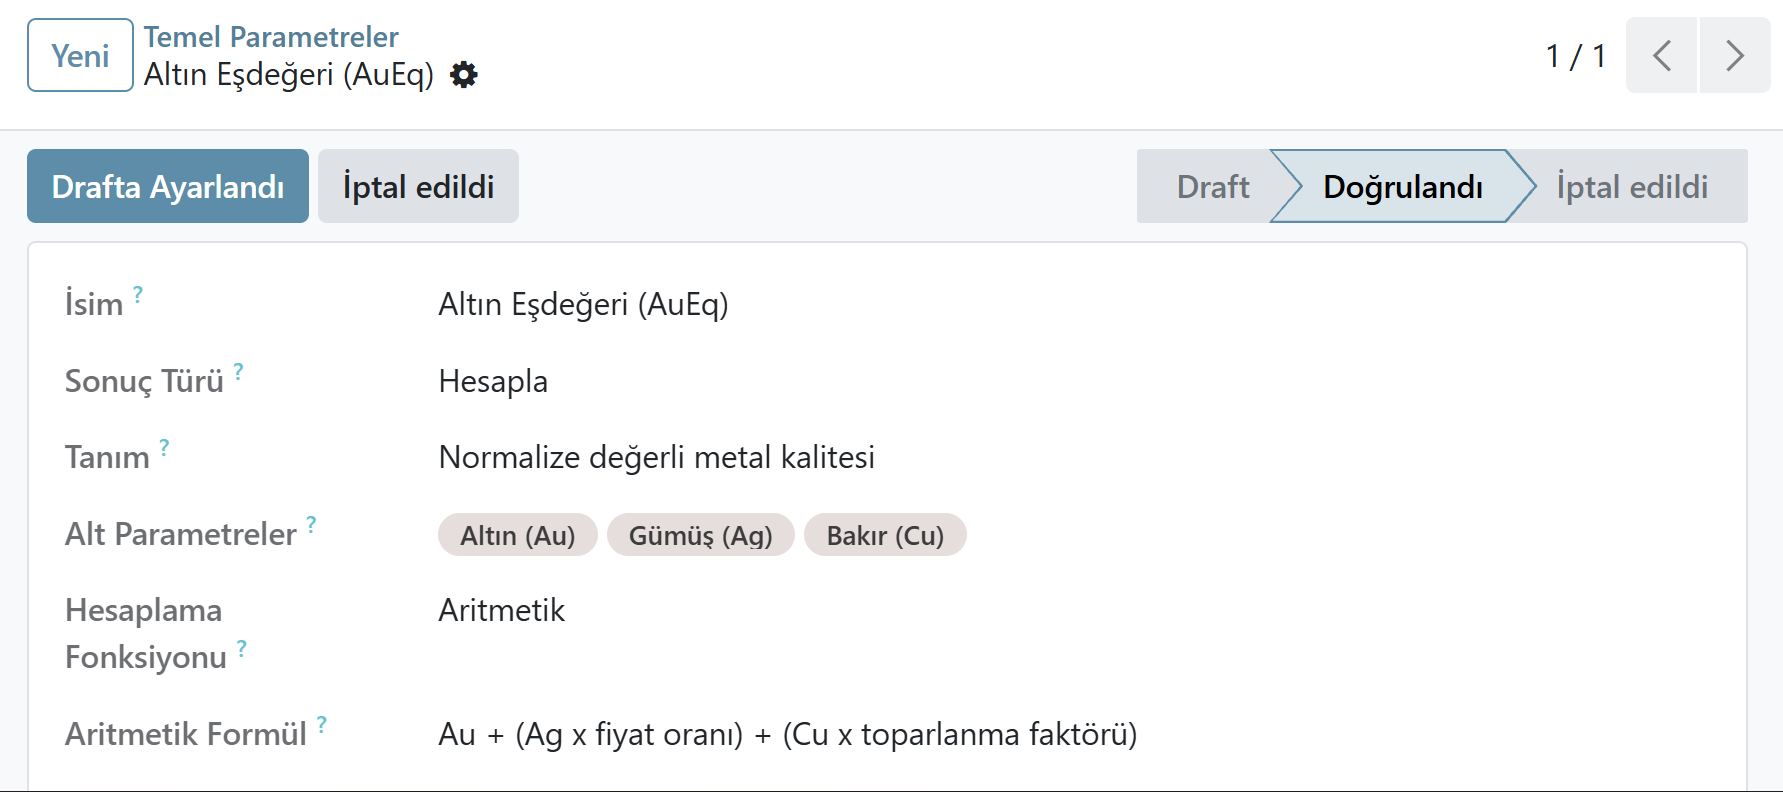Open the Altın (Au) parameter tag
The width and height of the screenshot is (1783, 792).
tap(518, 535)
